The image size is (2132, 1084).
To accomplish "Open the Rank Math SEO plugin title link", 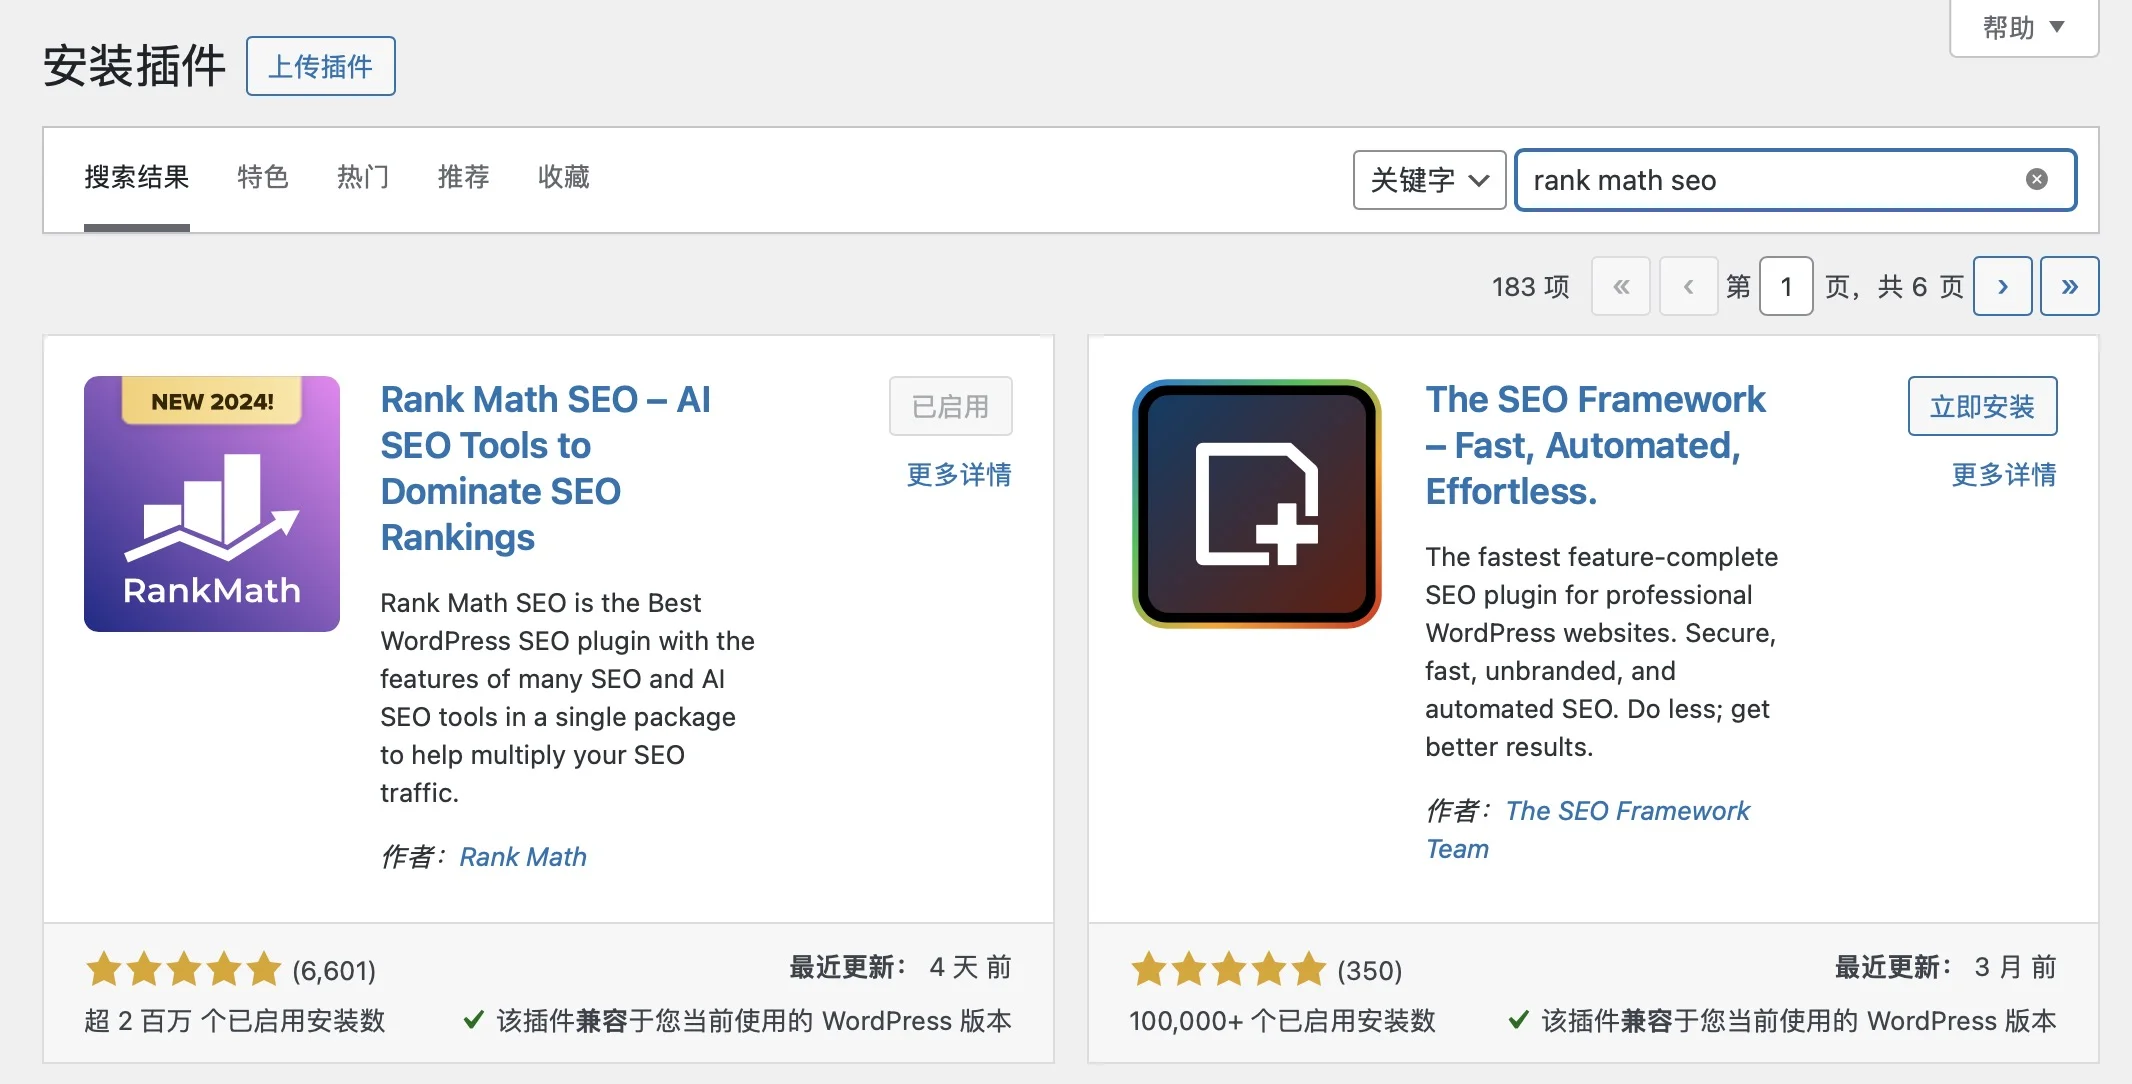I will (x=546, y=468).
